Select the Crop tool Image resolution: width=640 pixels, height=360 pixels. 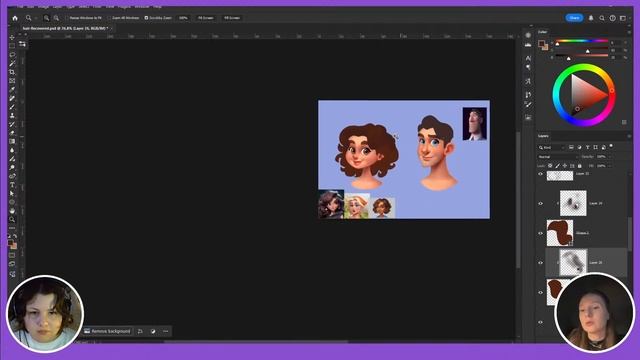click(12, 72)
